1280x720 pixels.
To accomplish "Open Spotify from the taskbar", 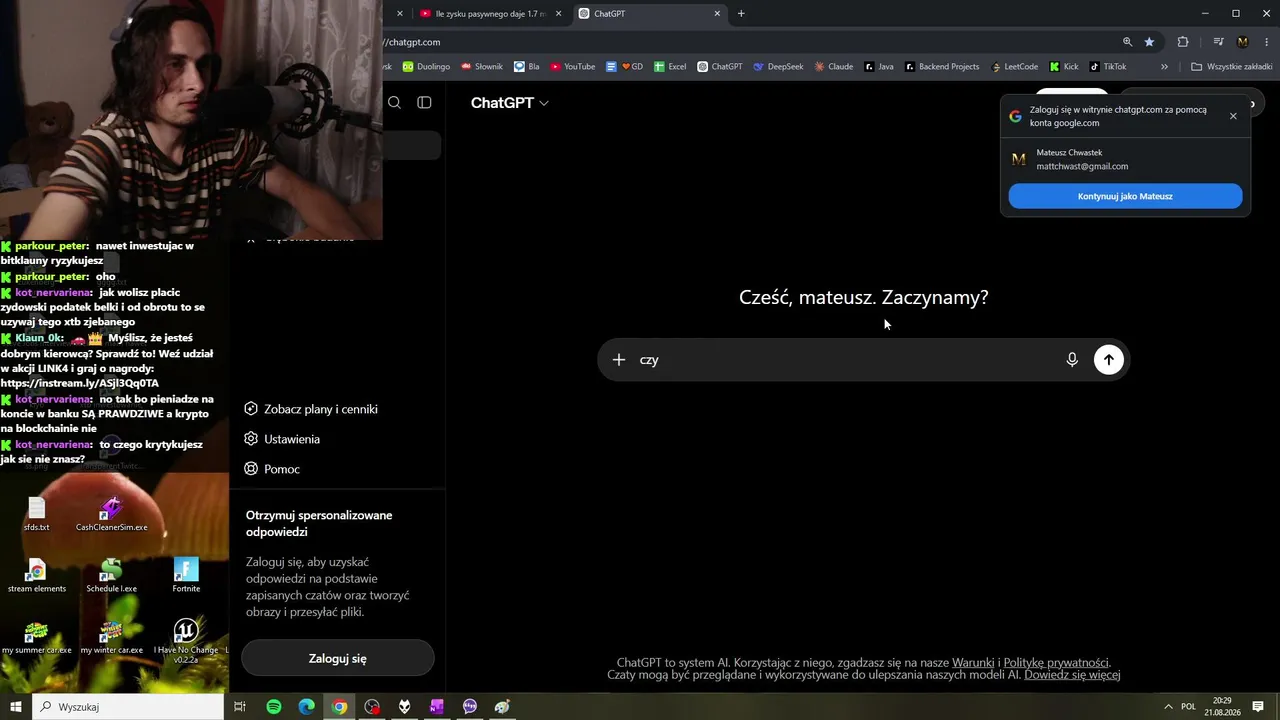I will tap(274, 707).
